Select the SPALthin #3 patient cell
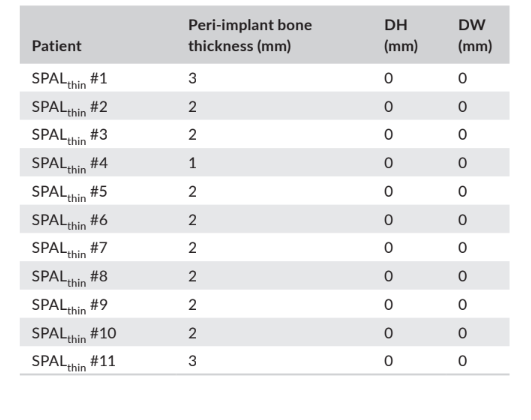This screenshot has width=531, height=420. (69, 136)
